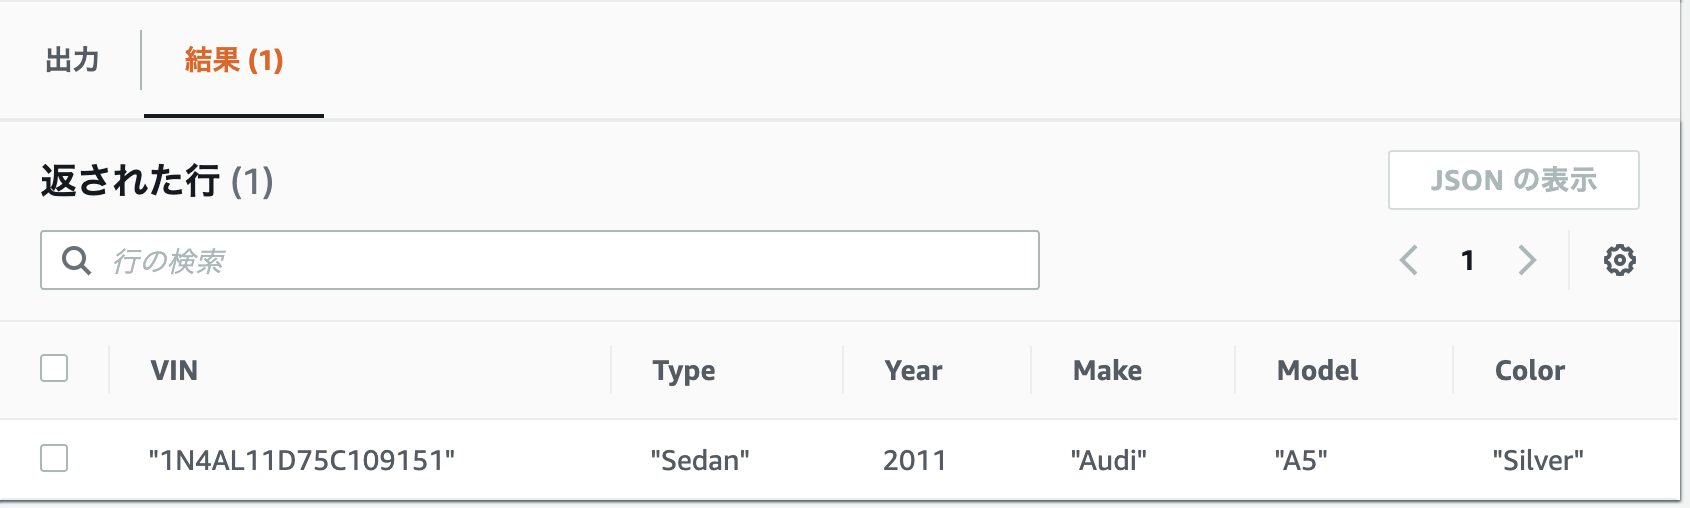Screen dimensions: 1690x508
Task: Select page number 1 in pagination
Action: [x=1467, y=260]
